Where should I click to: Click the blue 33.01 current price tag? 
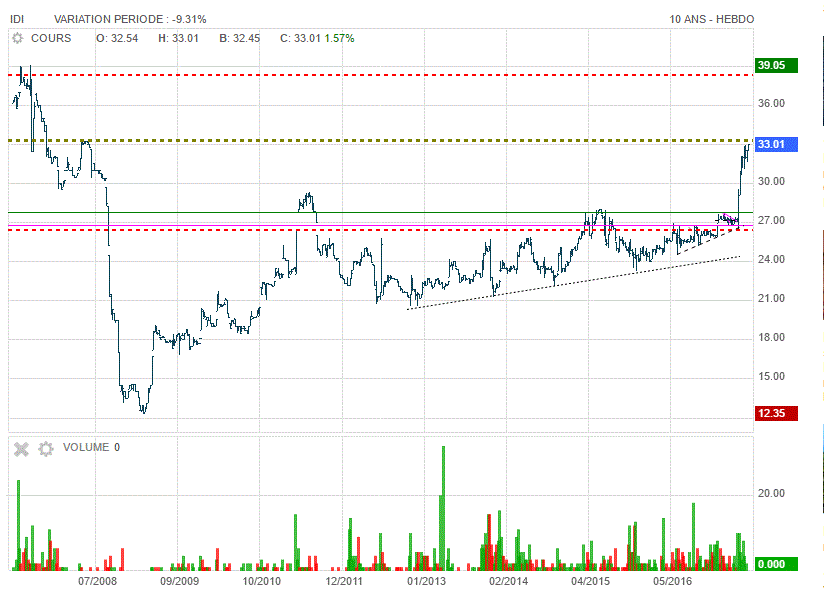pyautogui.click(x=776, y=144)
